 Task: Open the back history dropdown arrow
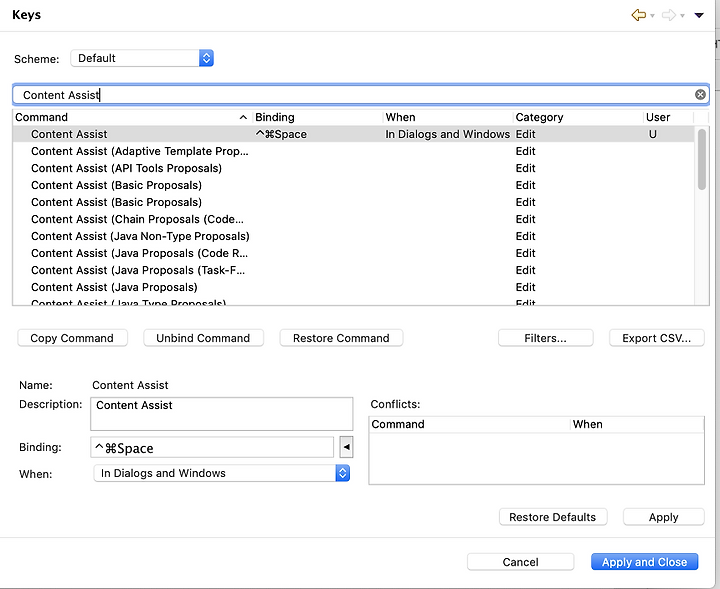coord(652,16)
